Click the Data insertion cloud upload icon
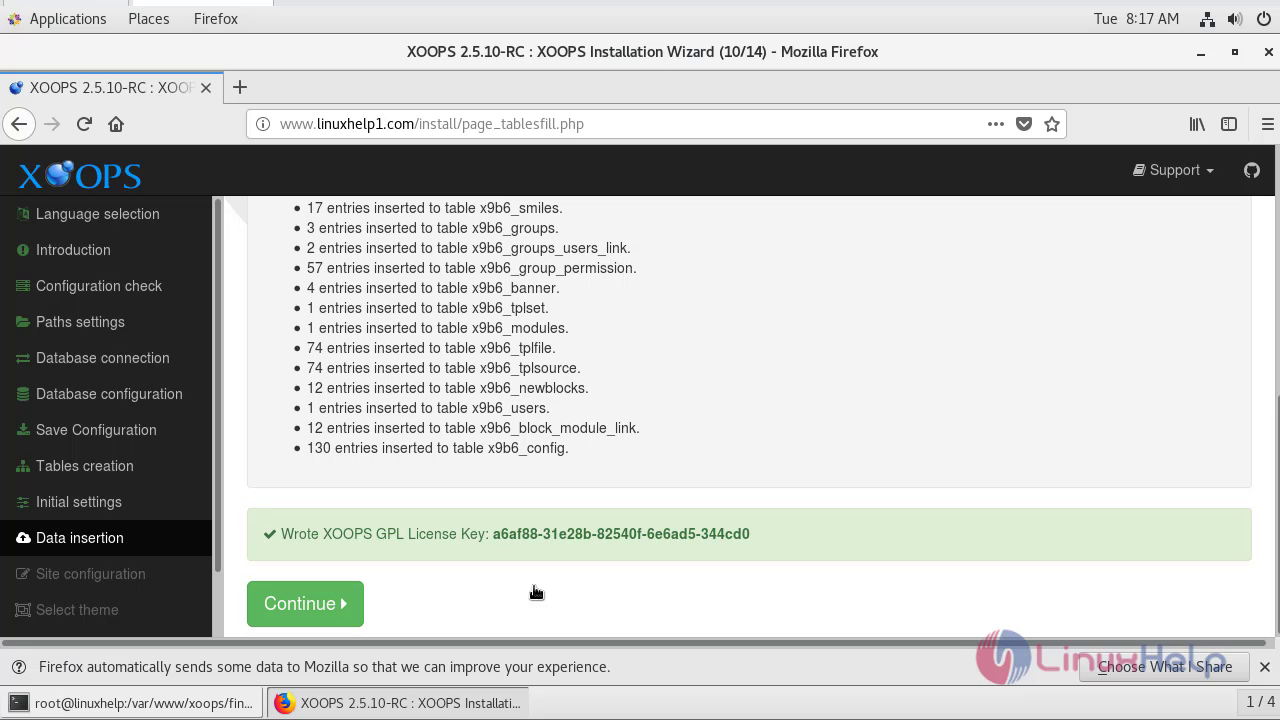The image size is (1280, 720). point(23,538)
